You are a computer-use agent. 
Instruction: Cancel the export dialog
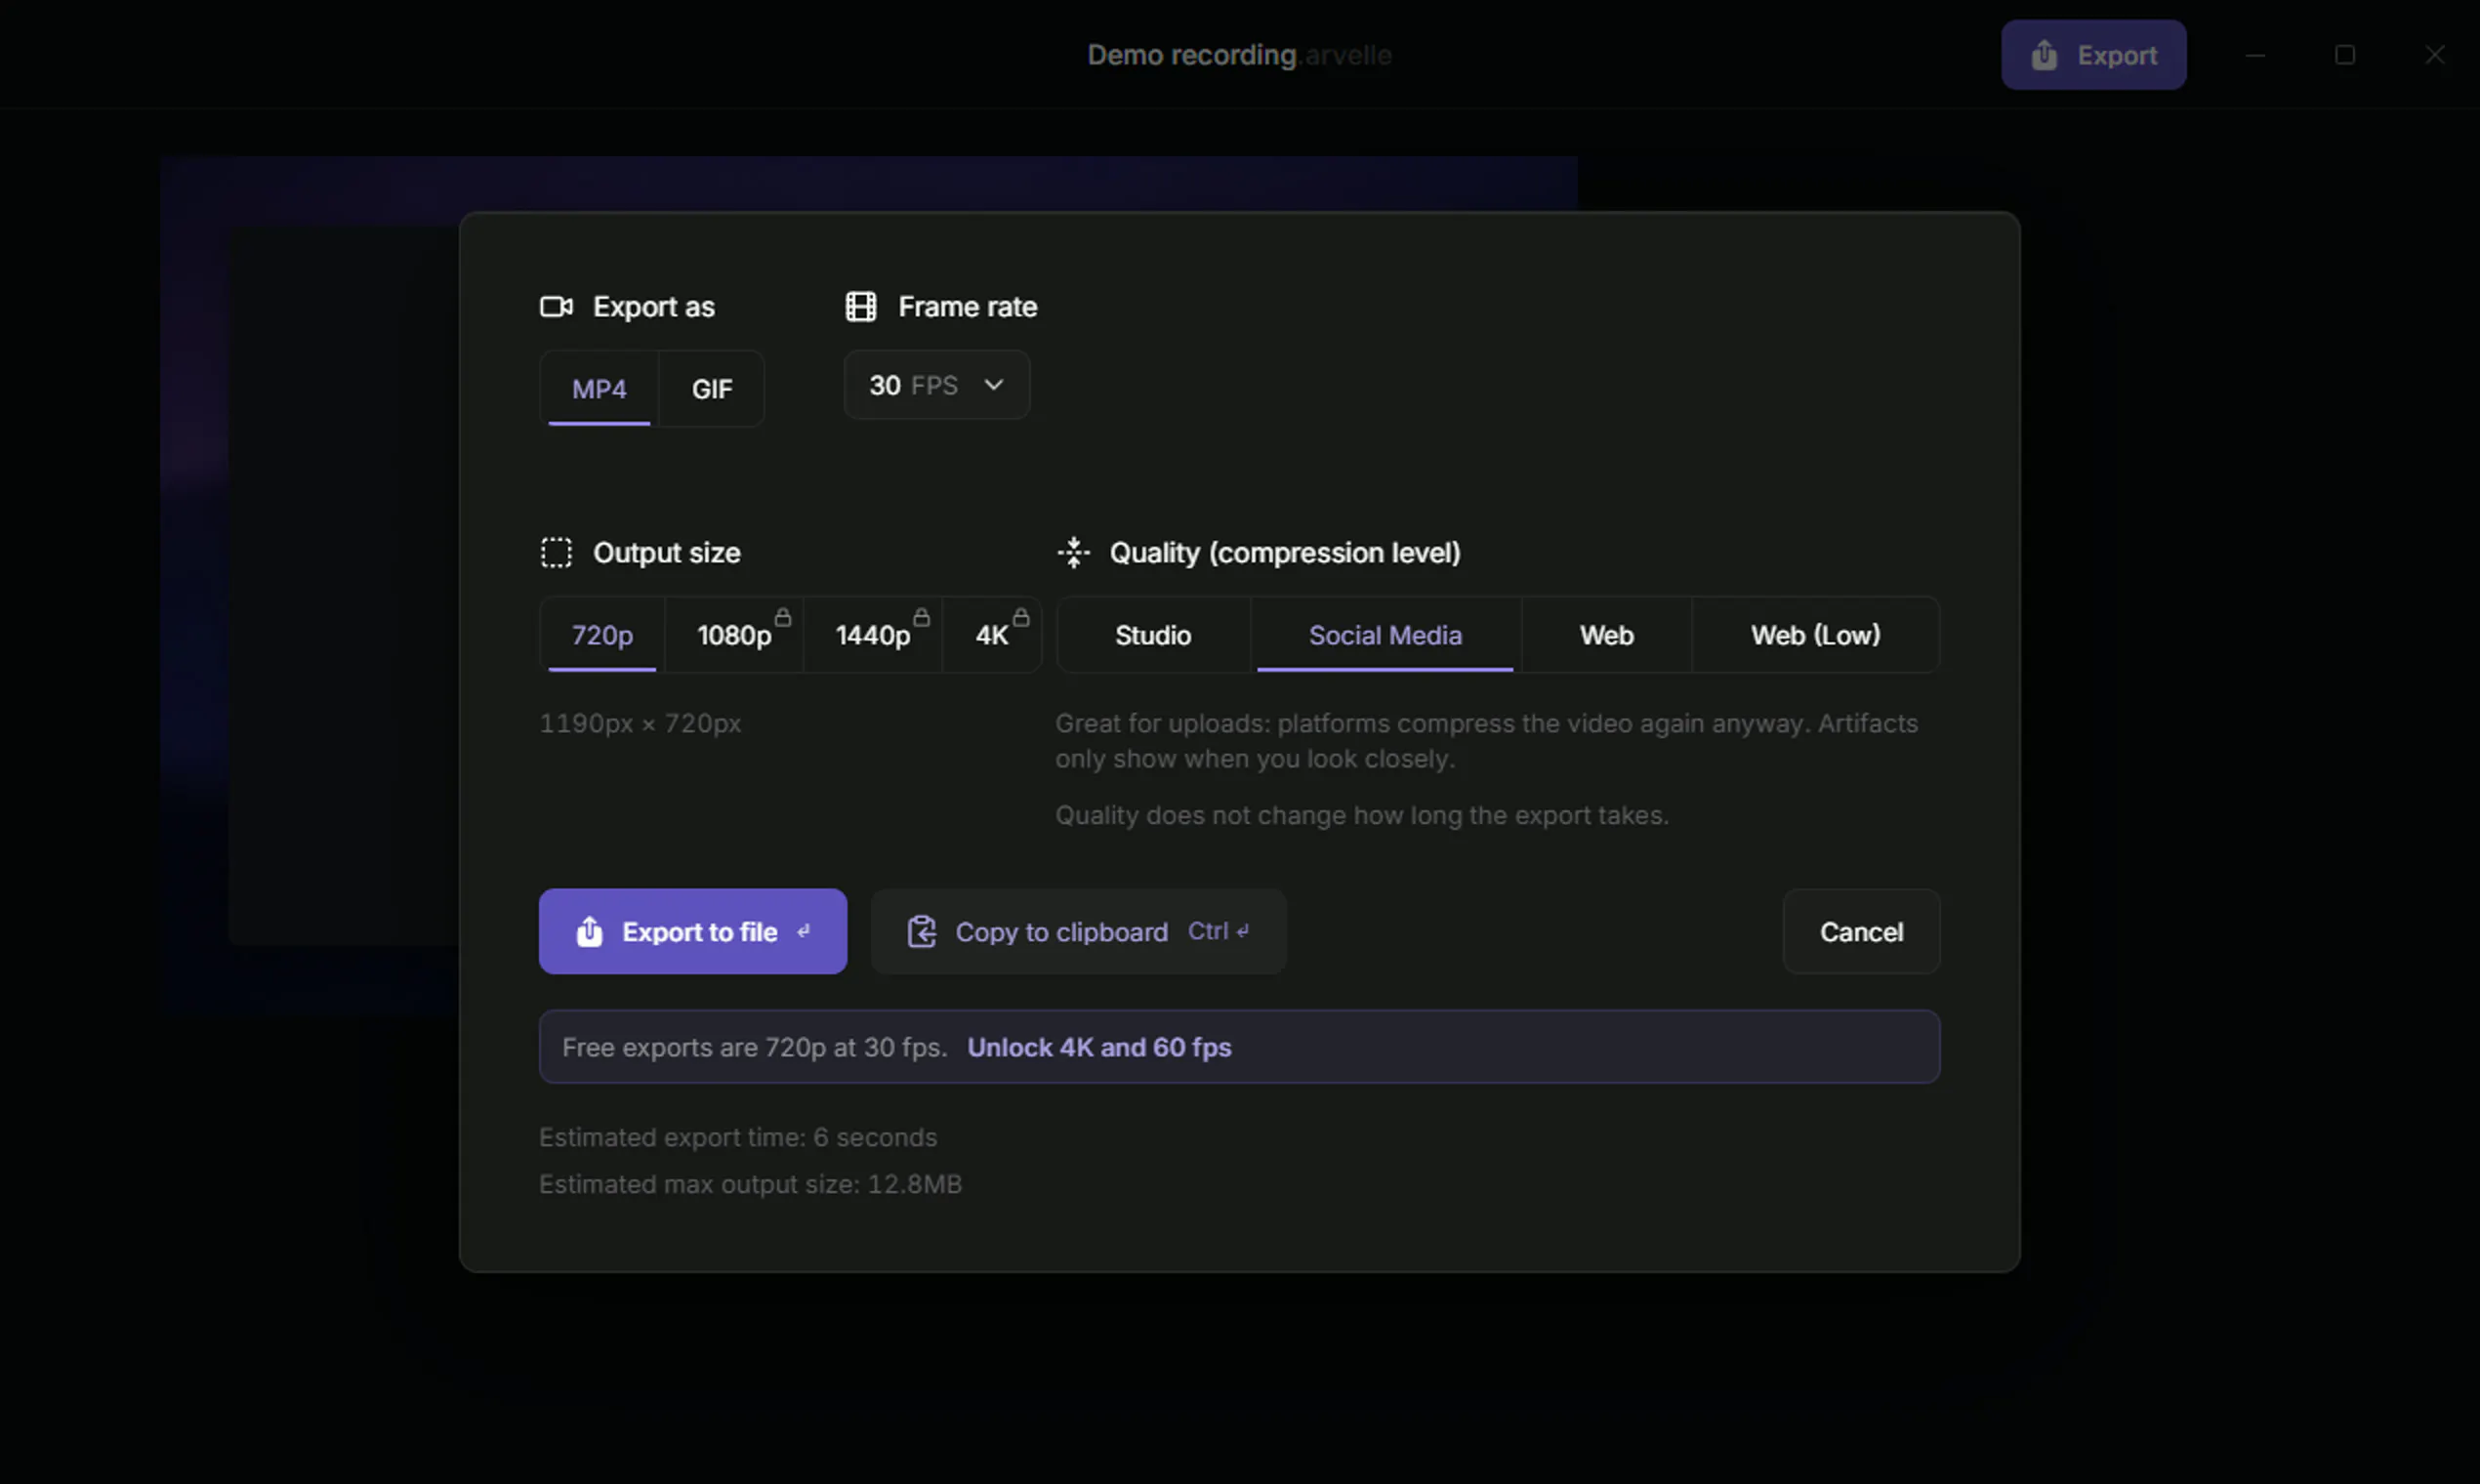point(1861,931)
